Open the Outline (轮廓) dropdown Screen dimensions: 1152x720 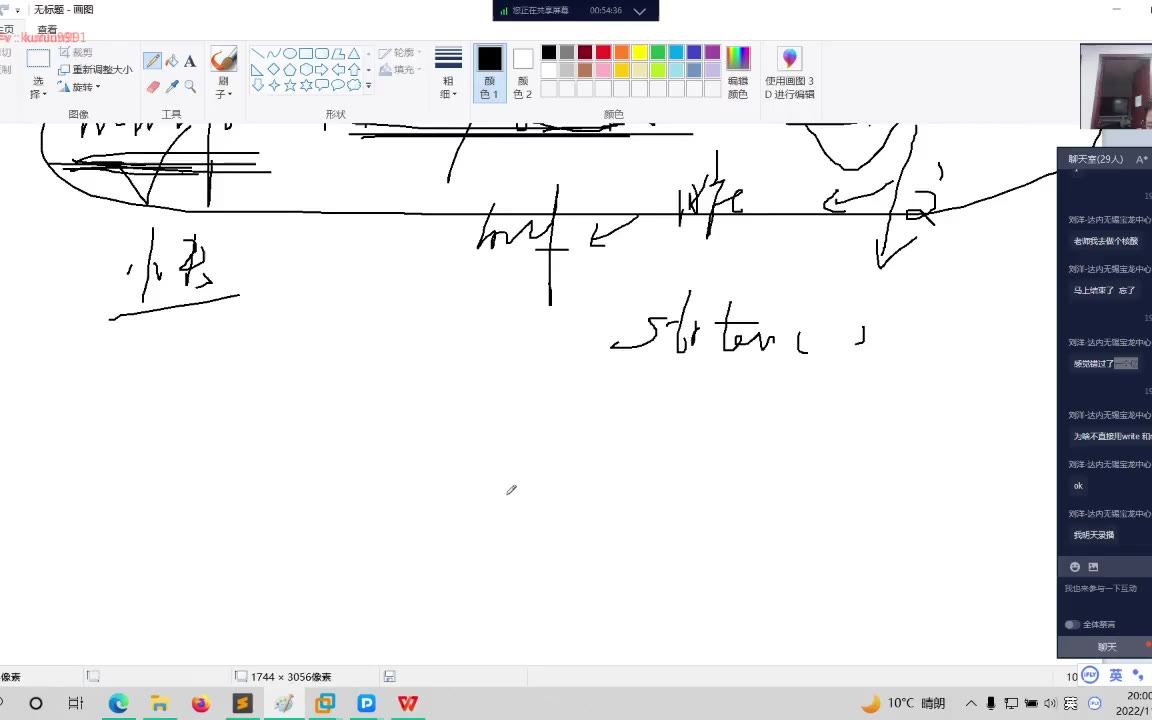(400, 53)
